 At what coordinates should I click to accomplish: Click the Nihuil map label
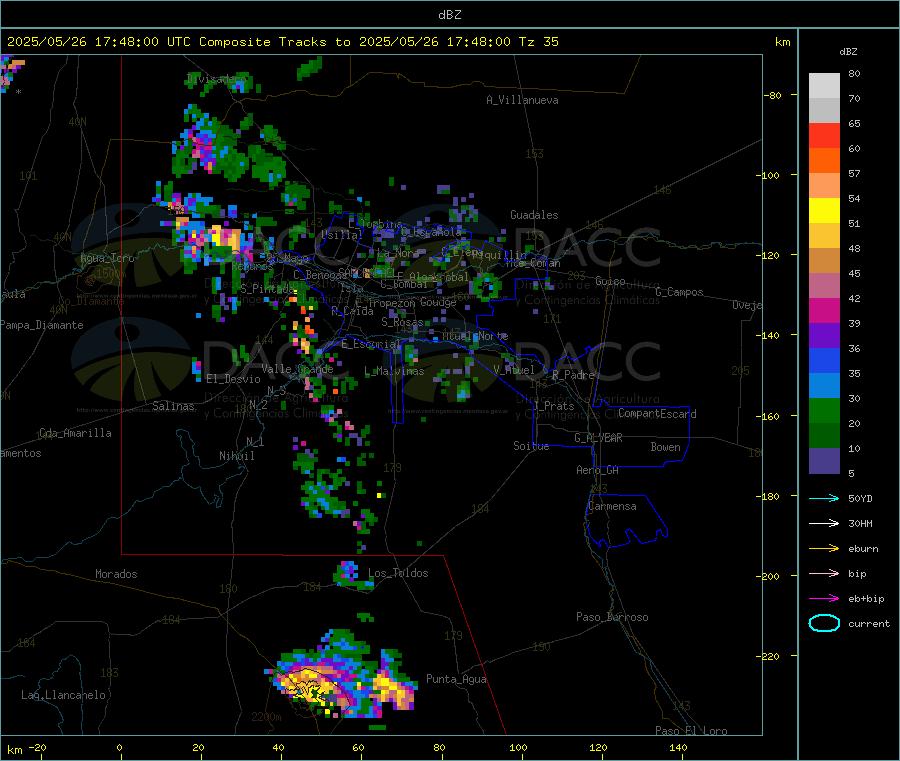tap(237, 456)
